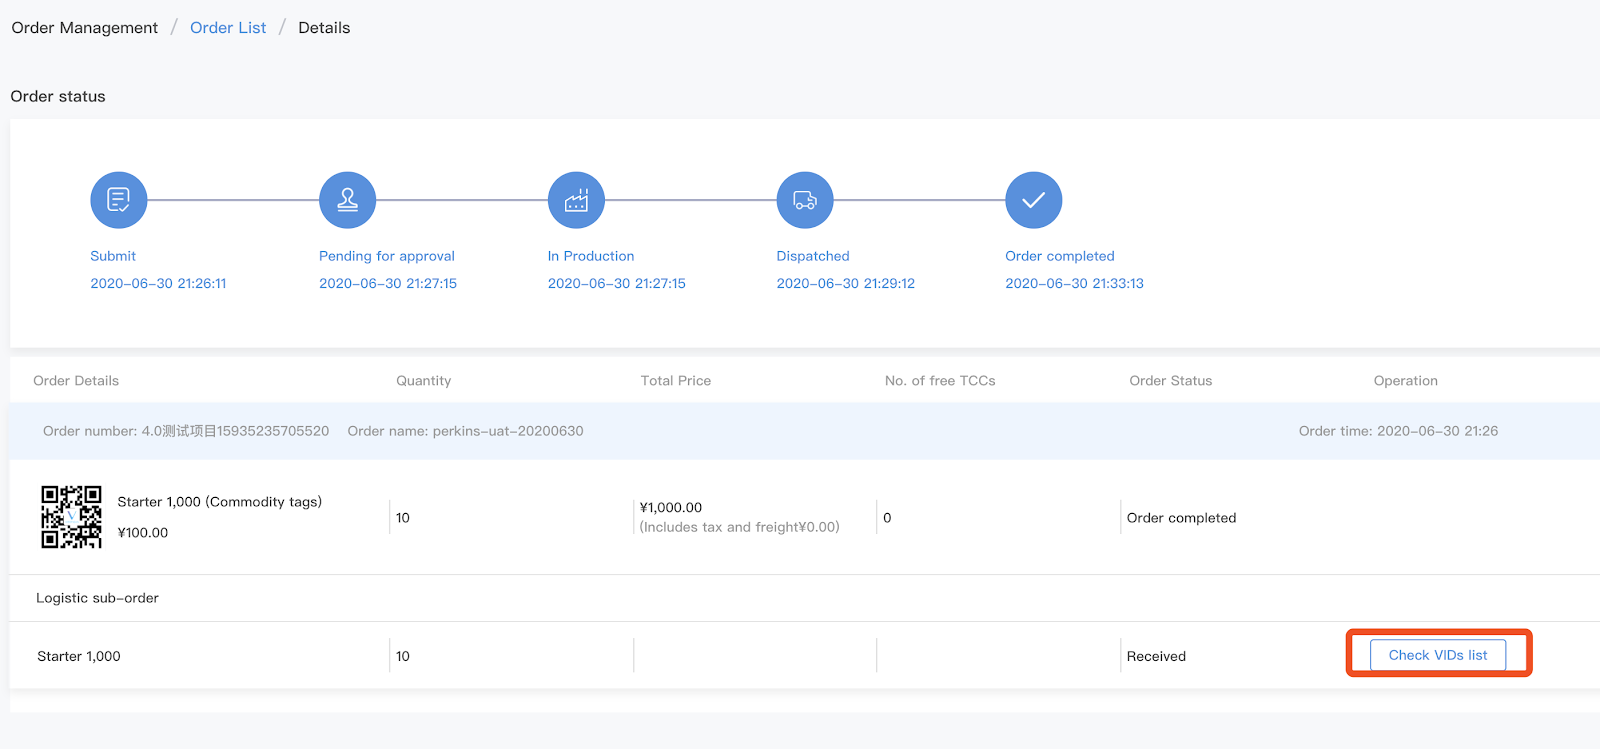Viewport: 1600px width, 749px height.
Task: Click the Includes tax and freight note
Action: tap(740, 527)
